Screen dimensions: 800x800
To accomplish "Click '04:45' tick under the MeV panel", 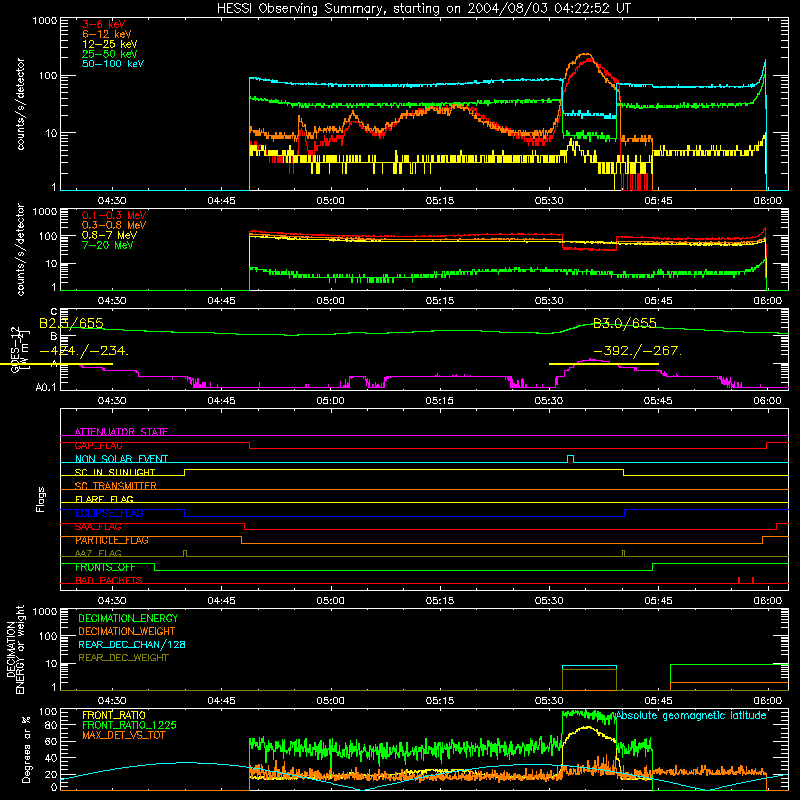I will click(221, 301).
